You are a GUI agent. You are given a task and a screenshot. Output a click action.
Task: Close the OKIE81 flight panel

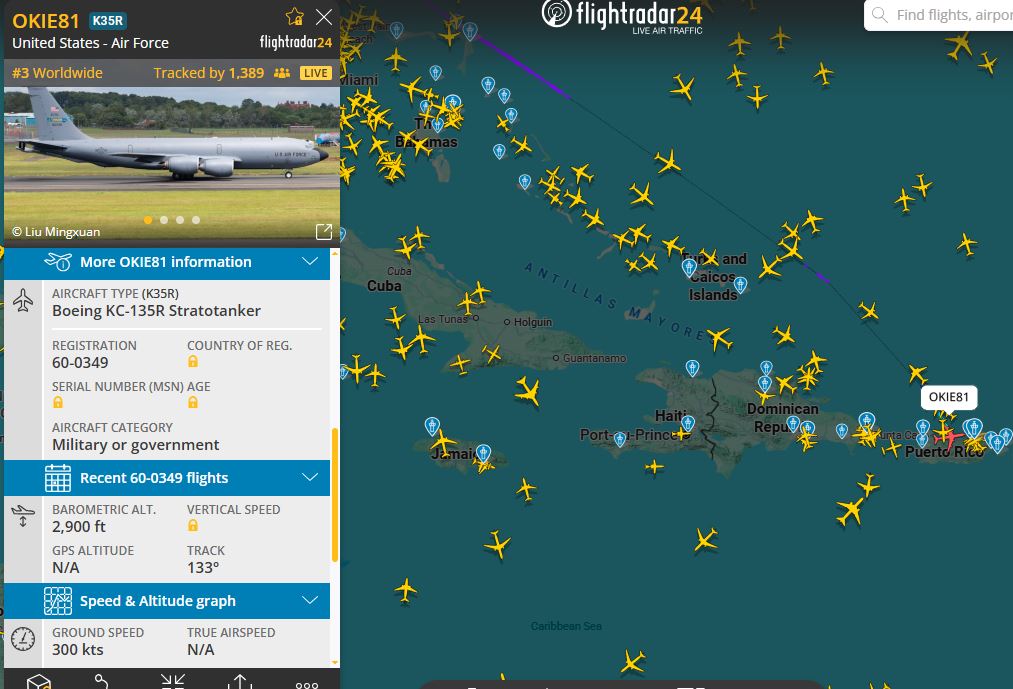click(324, 17)
